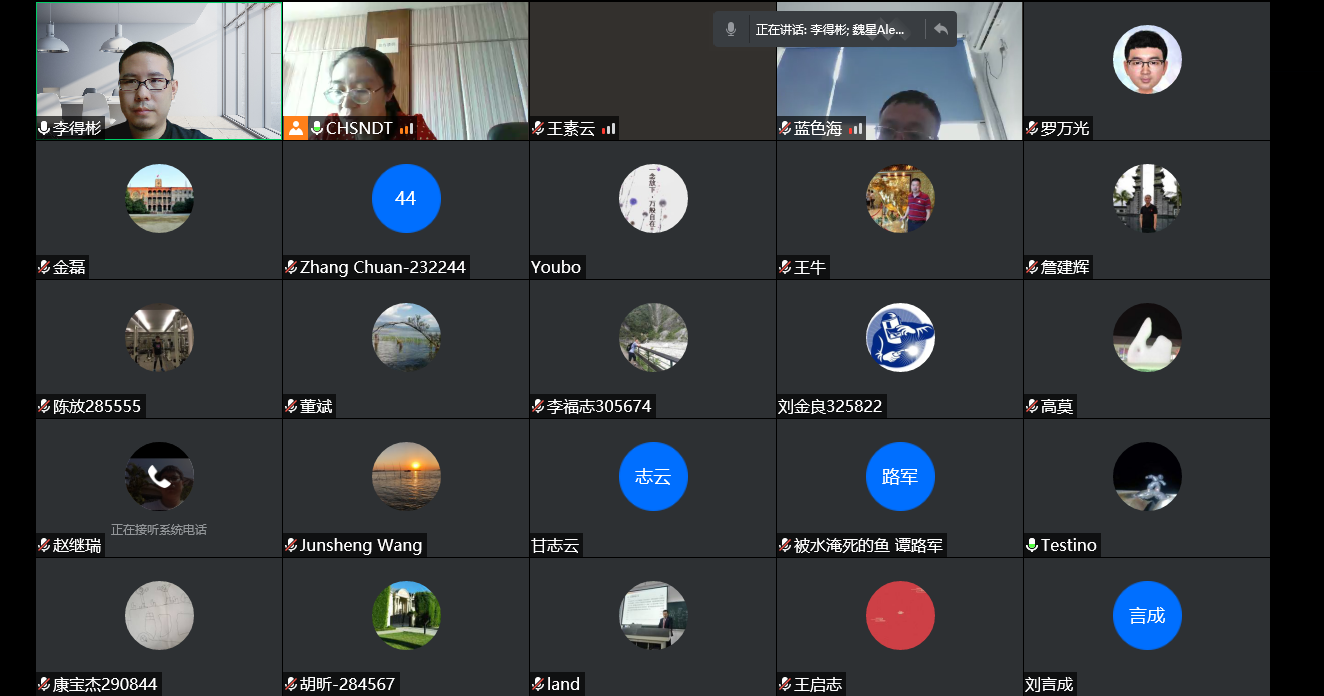Click the orange signal bars next to CHSNDT
1324x696 pixels.
(x=406, y=128)
